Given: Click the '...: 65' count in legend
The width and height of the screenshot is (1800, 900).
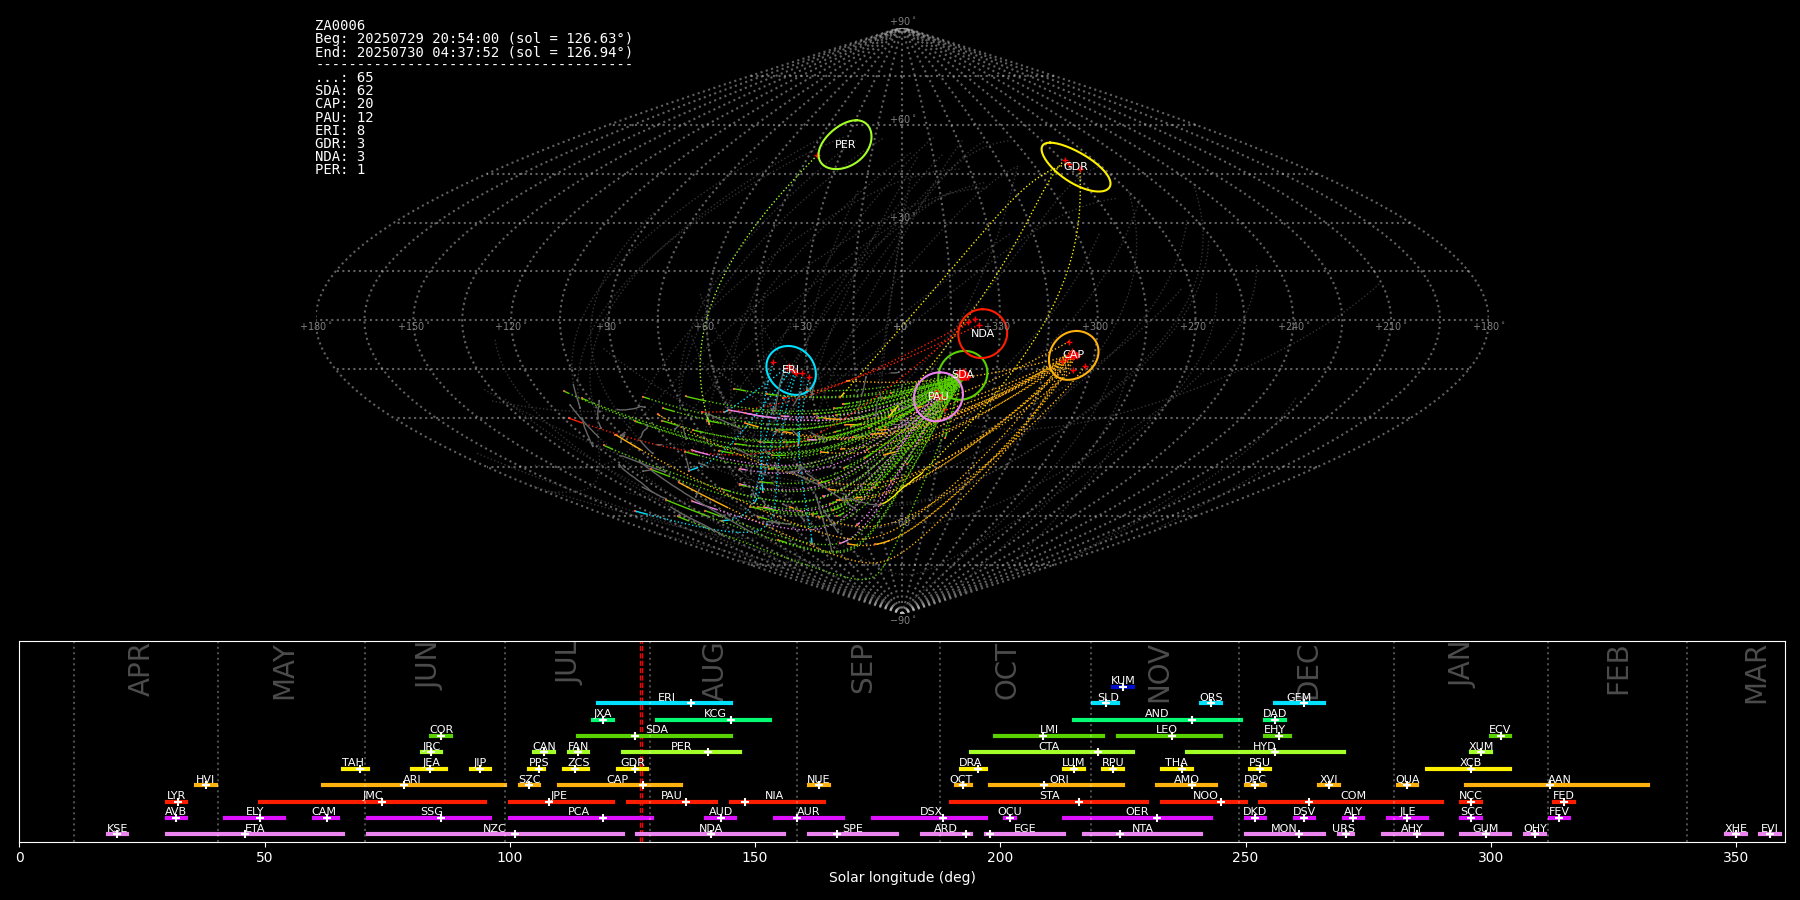Looking at the screenshot, I should coord(344,78).
